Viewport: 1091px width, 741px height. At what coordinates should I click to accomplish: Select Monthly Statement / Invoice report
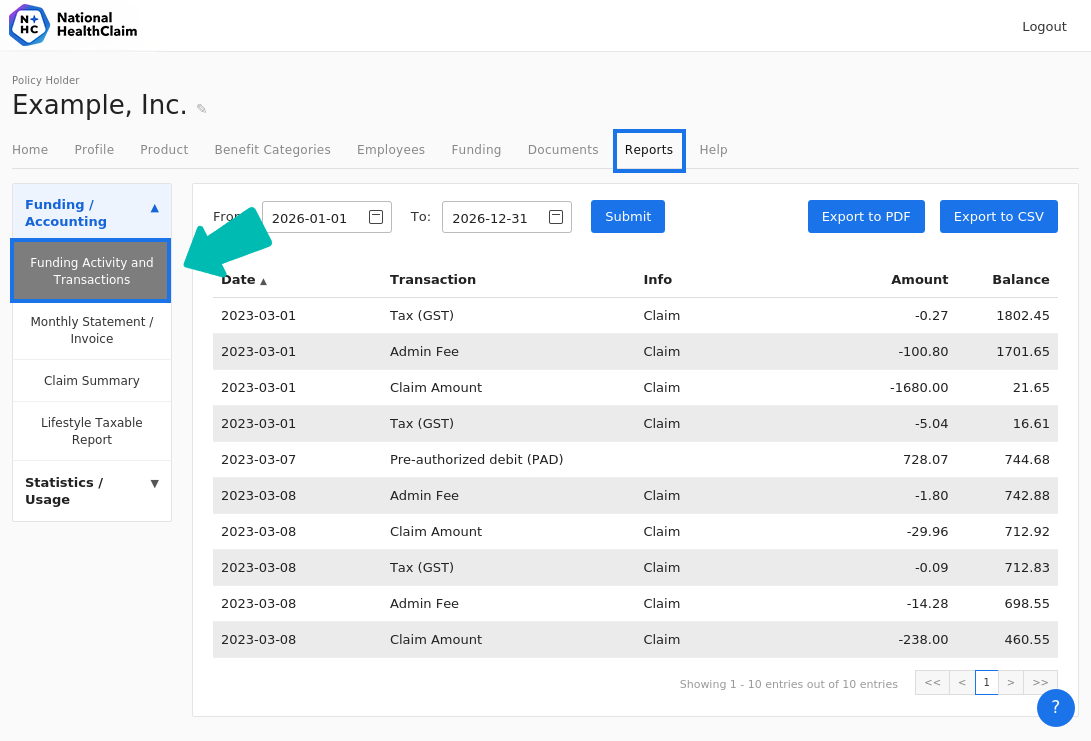click(x=92, y=330)
